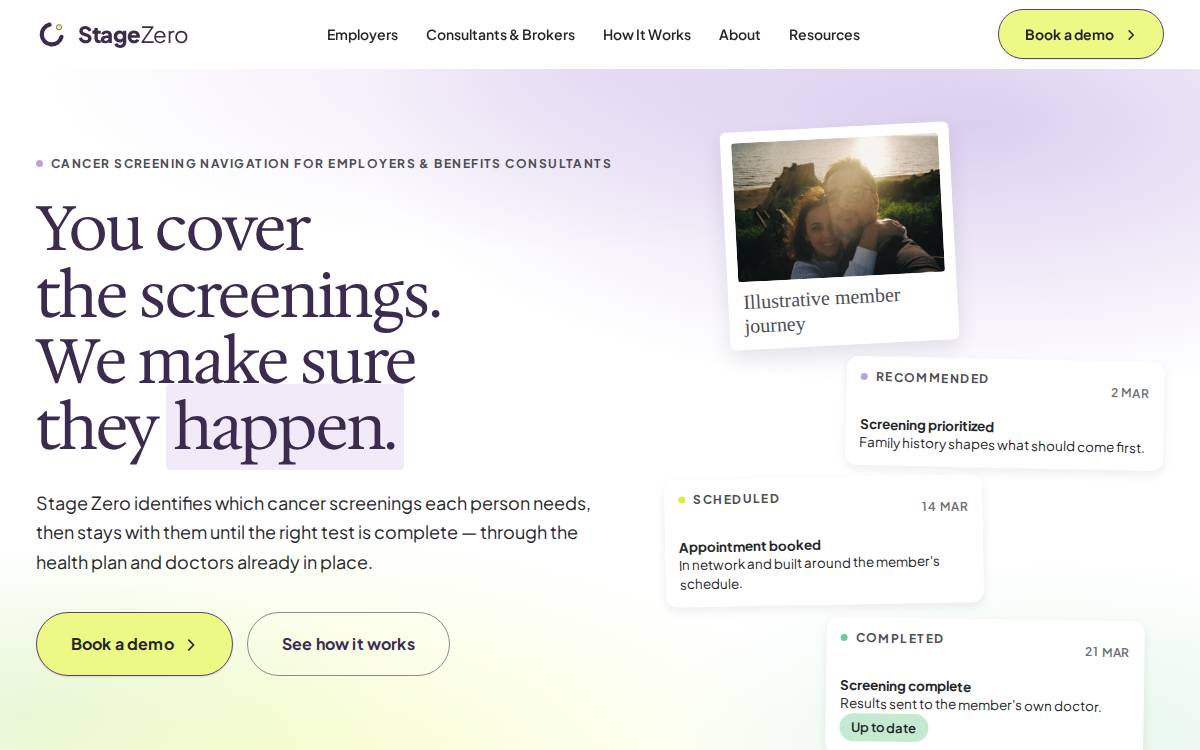
Task: Click the Screening prioritized card title
Action: [x=927, y=425]
